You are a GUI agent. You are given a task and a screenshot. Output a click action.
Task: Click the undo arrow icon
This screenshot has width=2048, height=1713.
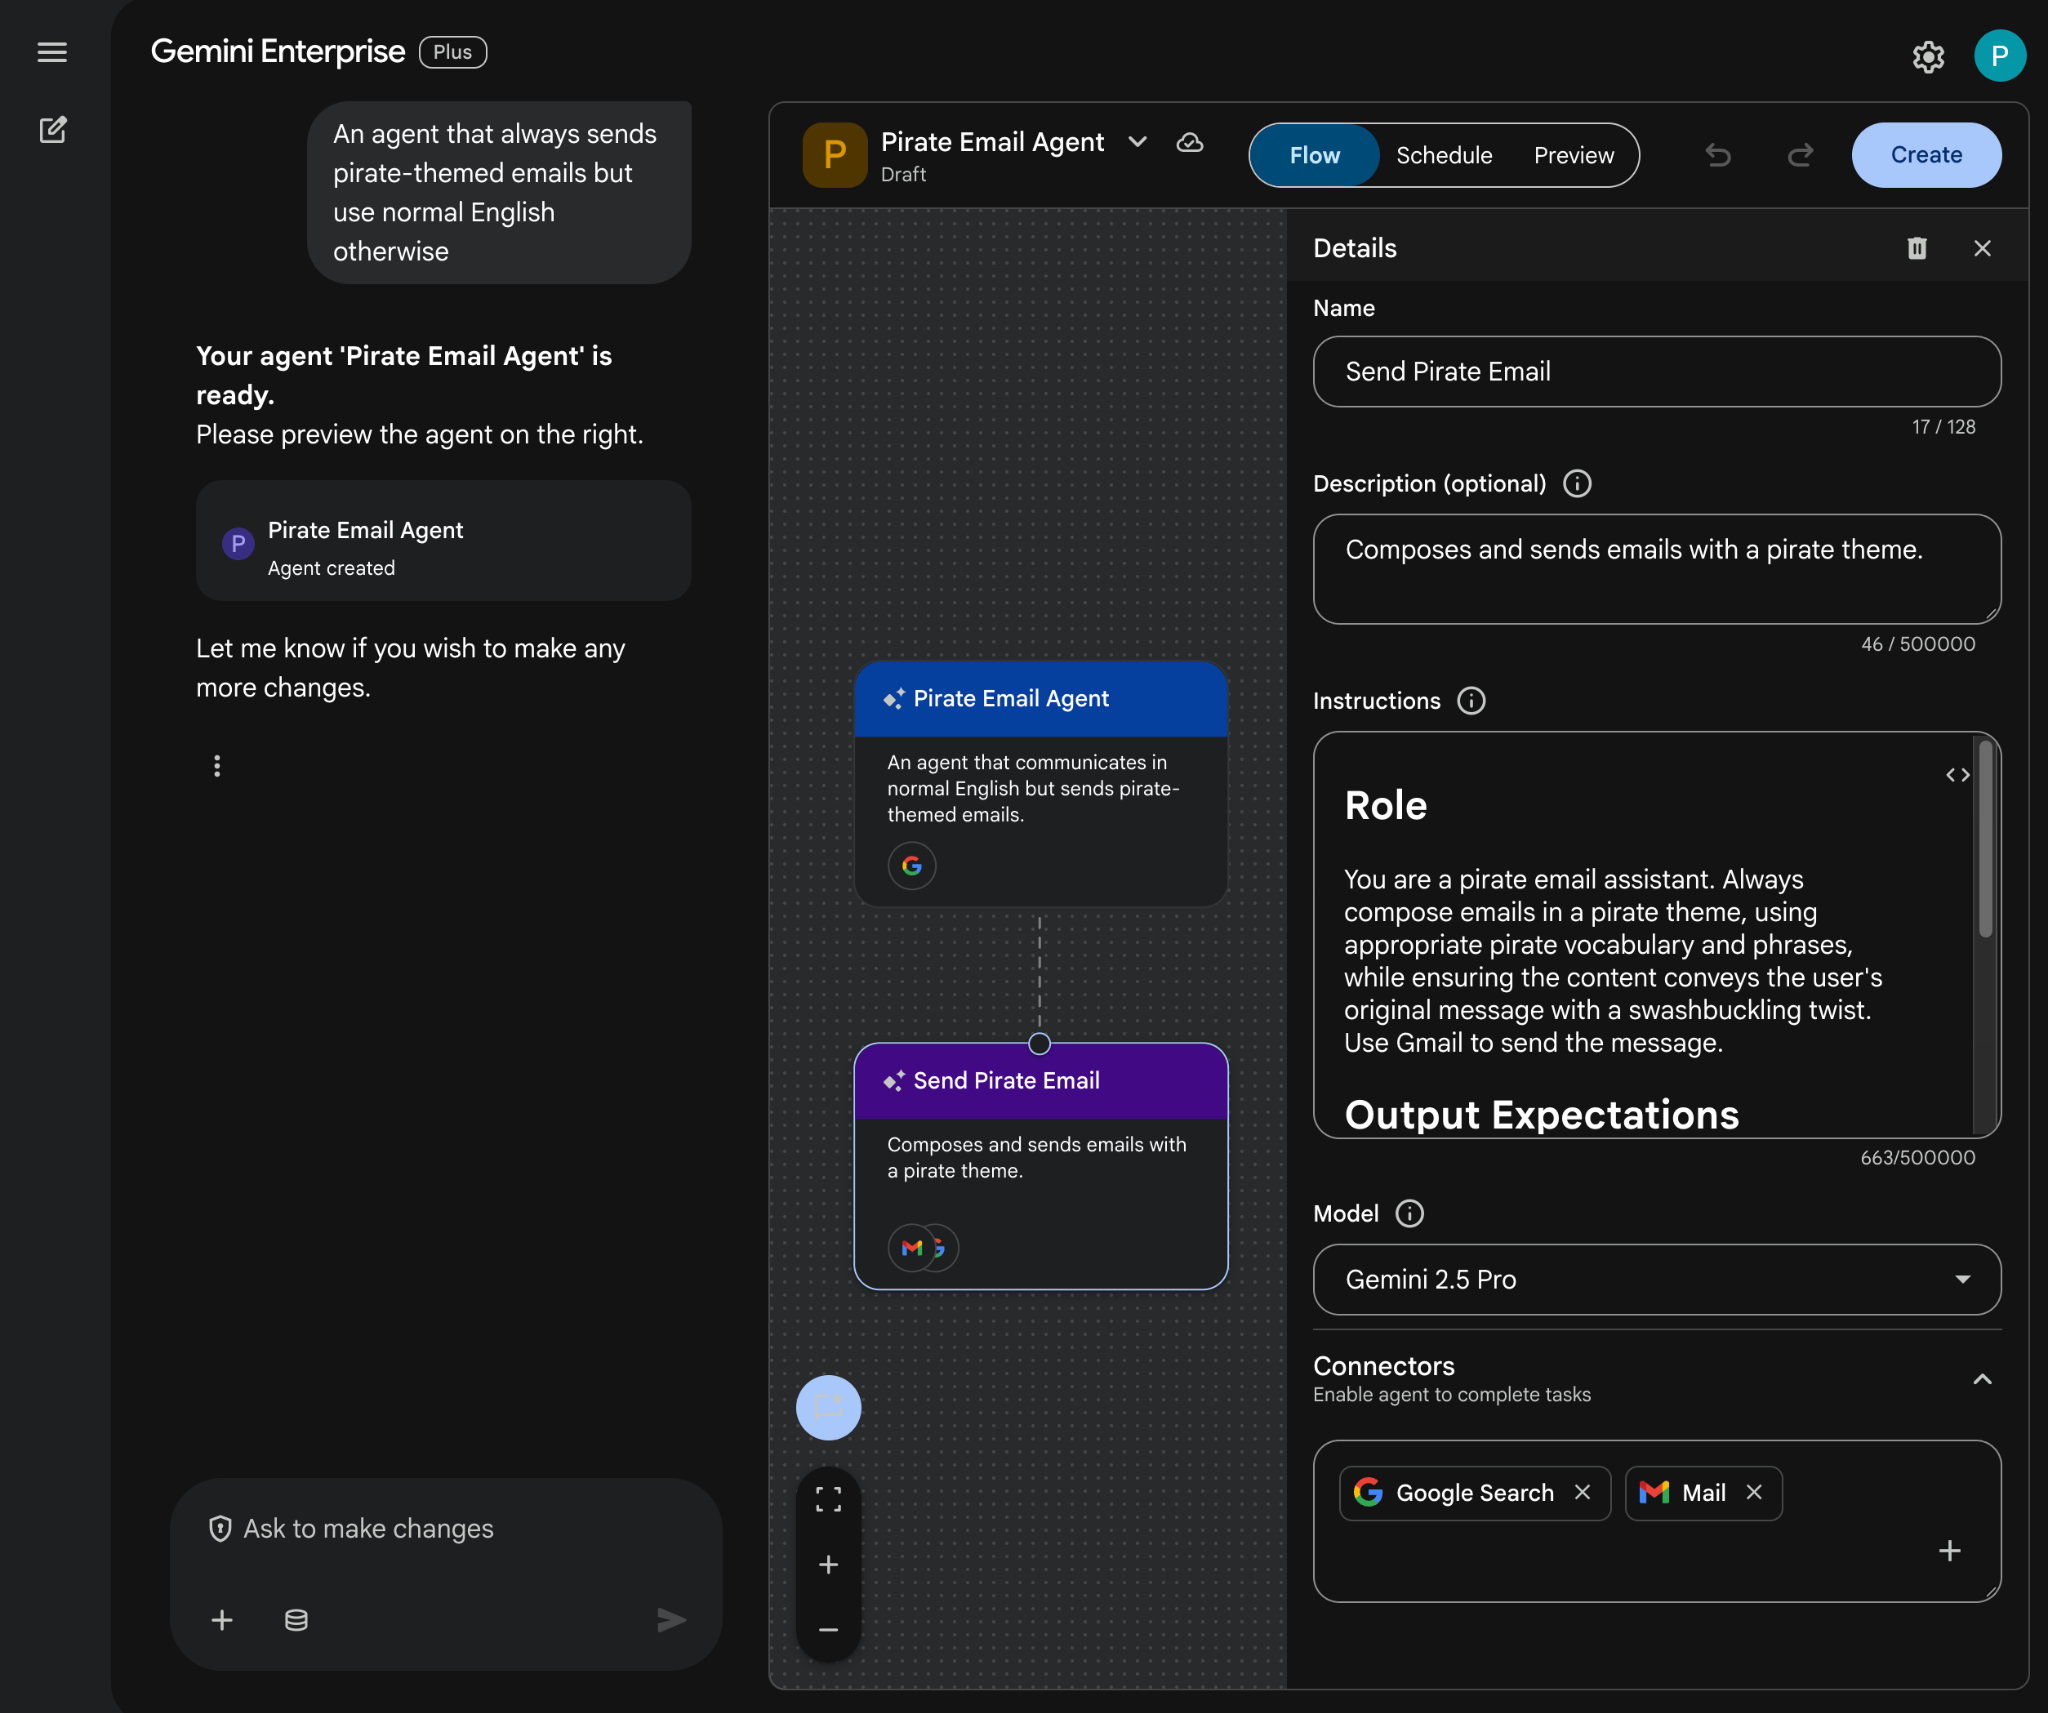coord(1718,155)
